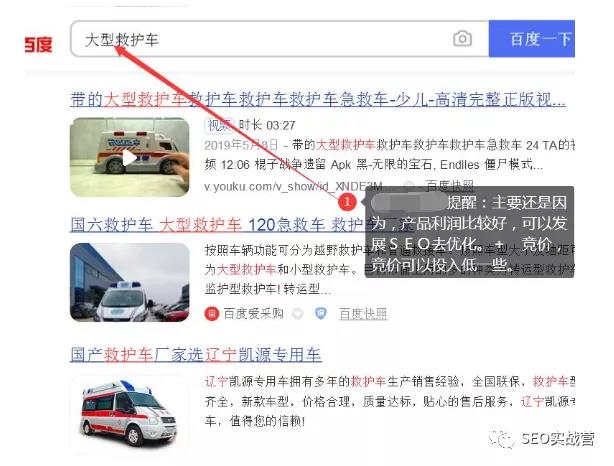This screenshot has width=614, height=466.
Task: Open 国产救护车厂家选辽宁凯源专用车 result link
Action: (196, 355)
